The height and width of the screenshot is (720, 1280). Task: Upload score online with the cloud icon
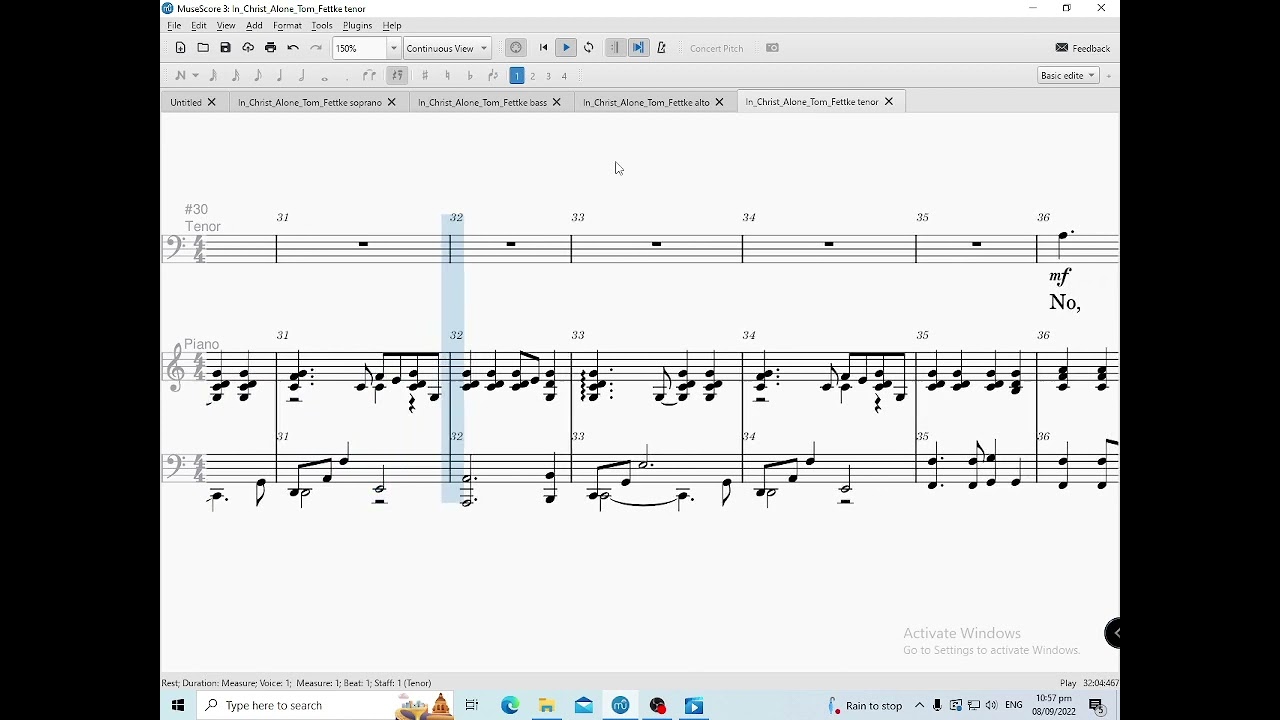point(248,48)
